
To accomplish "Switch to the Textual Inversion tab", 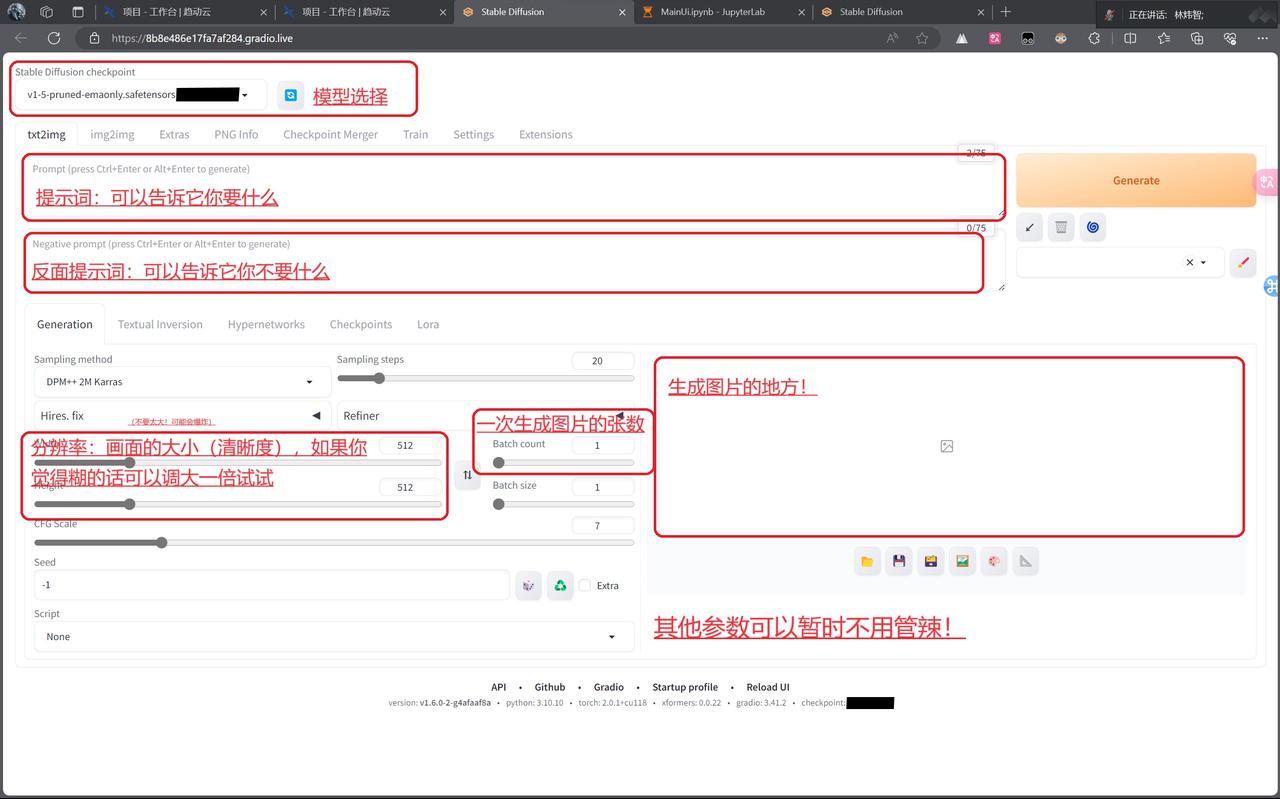I will point(160,324).
